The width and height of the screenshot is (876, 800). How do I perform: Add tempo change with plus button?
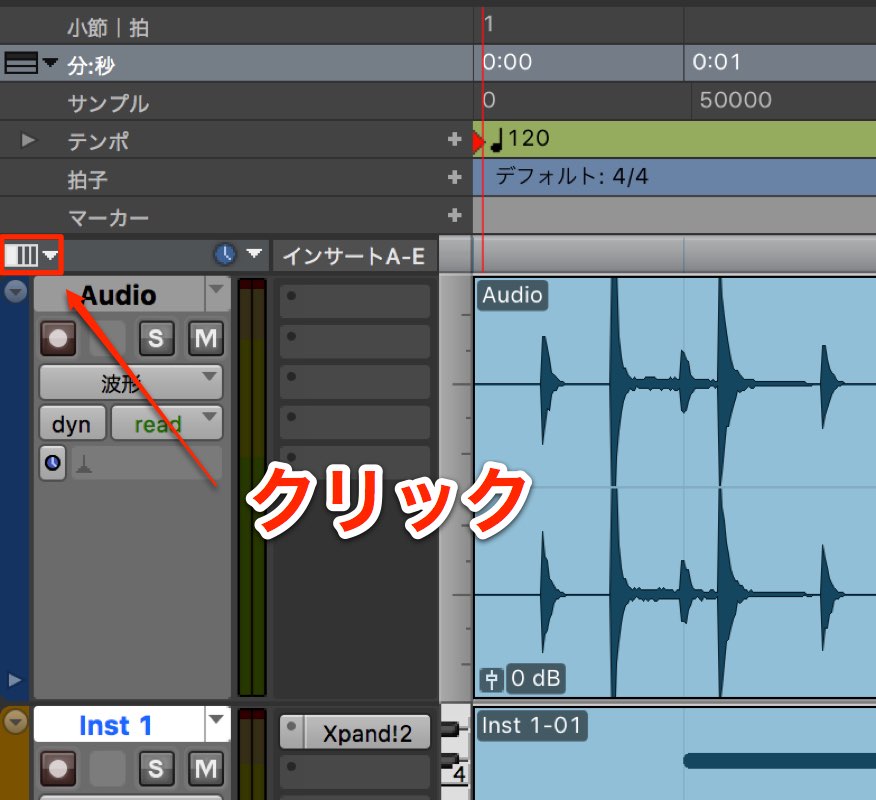point(455,139)
